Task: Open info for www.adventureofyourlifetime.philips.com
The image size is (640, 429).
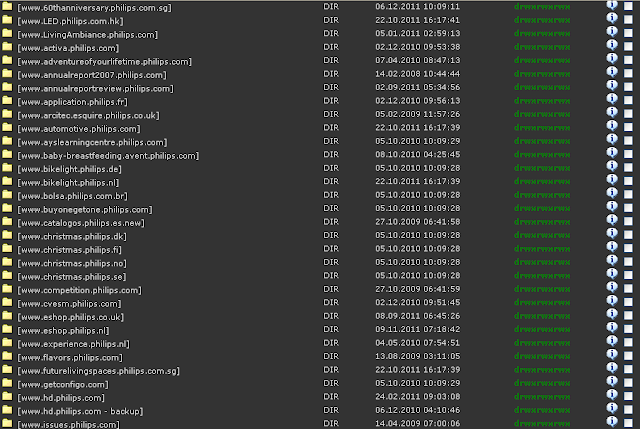Action: 611,58
